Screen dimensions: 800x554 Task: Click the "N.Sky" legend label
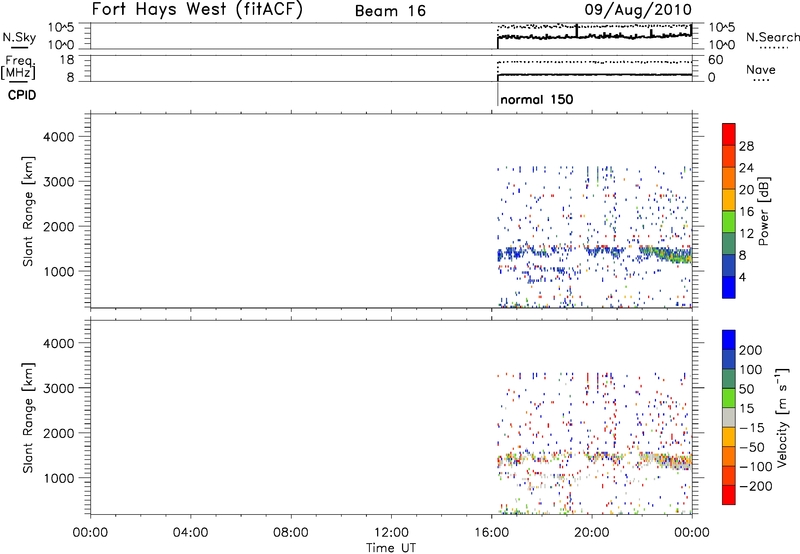[x=19, y=37]
